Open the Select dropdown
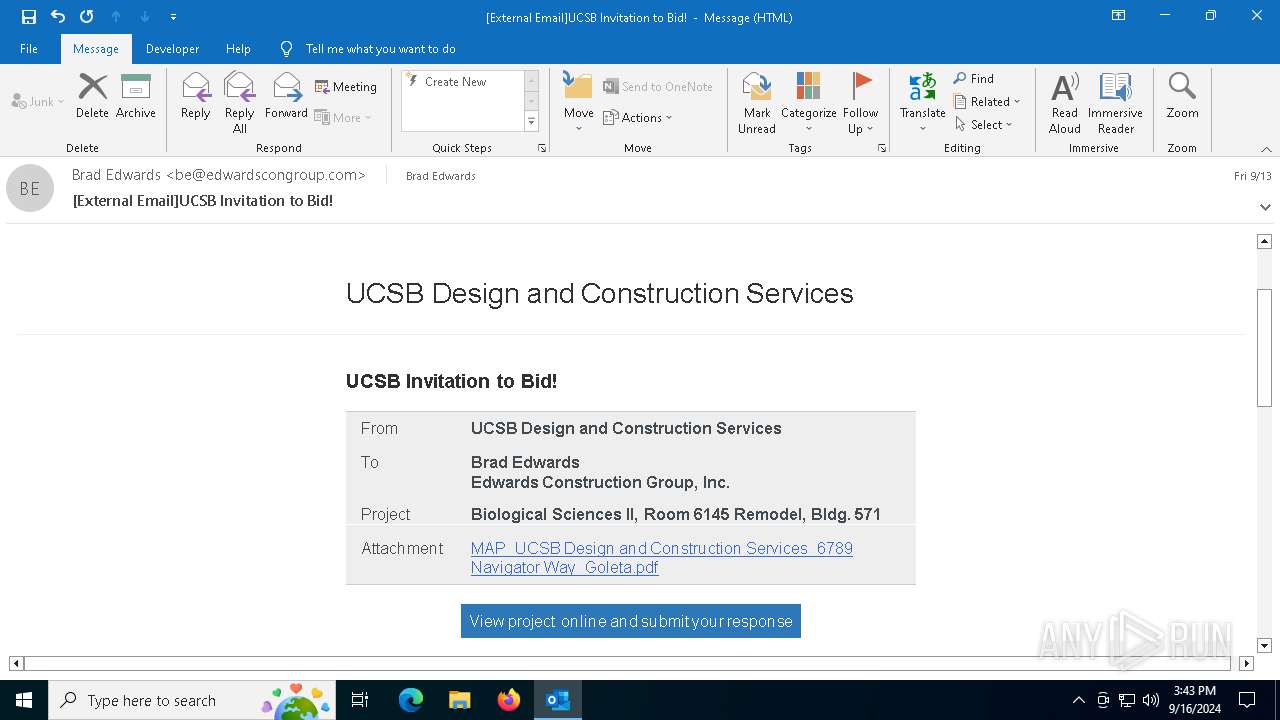This screenshot has width=1280, height=720. pos(984,125)
